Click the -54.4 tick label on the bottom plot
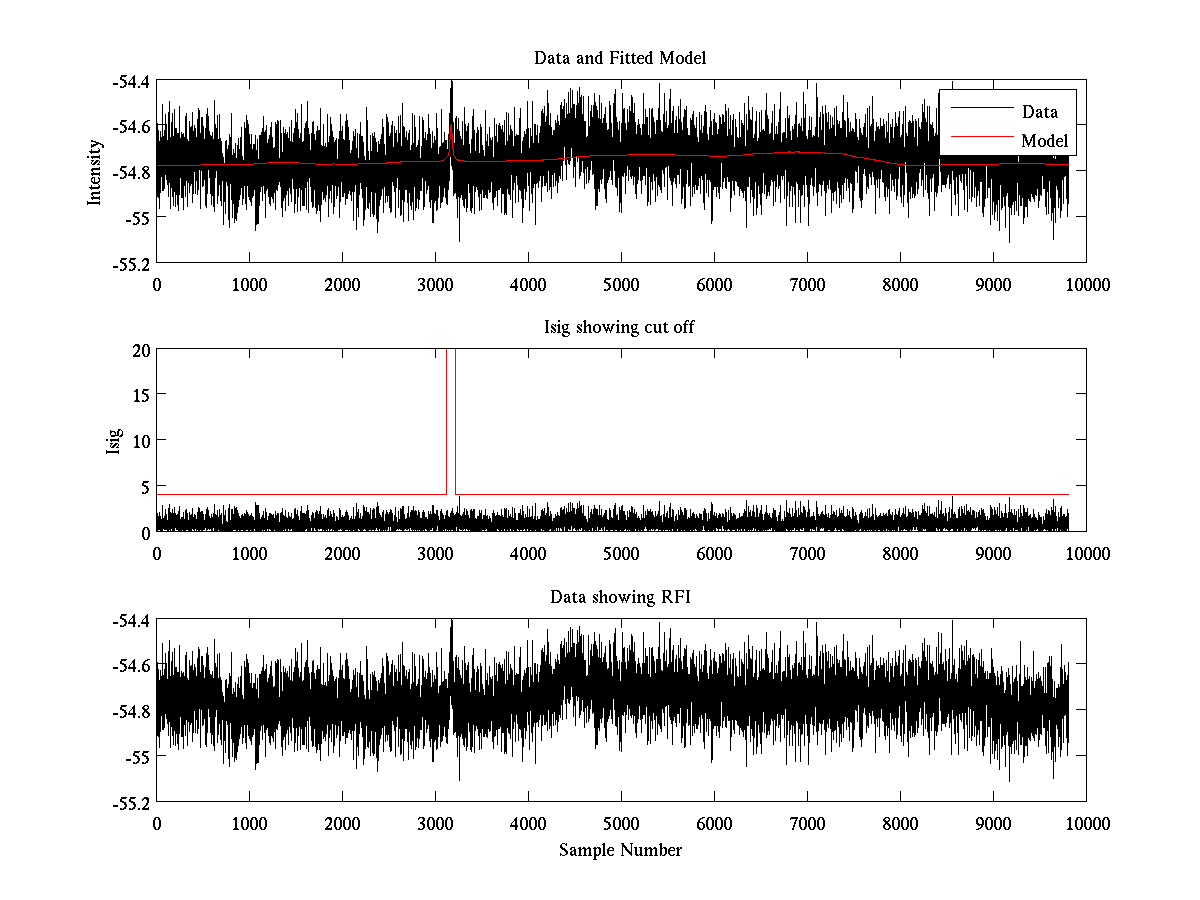 click(x=130, y=620)
